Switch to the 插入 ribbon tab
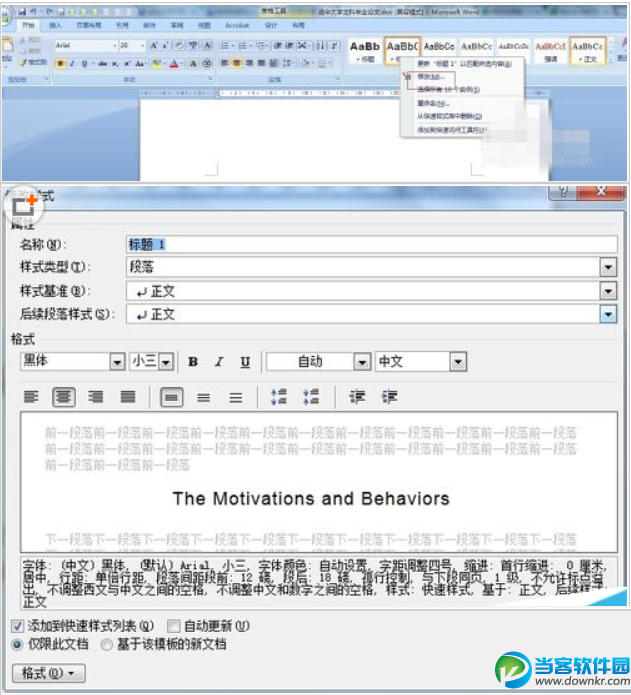 click(x=55, y=25)
